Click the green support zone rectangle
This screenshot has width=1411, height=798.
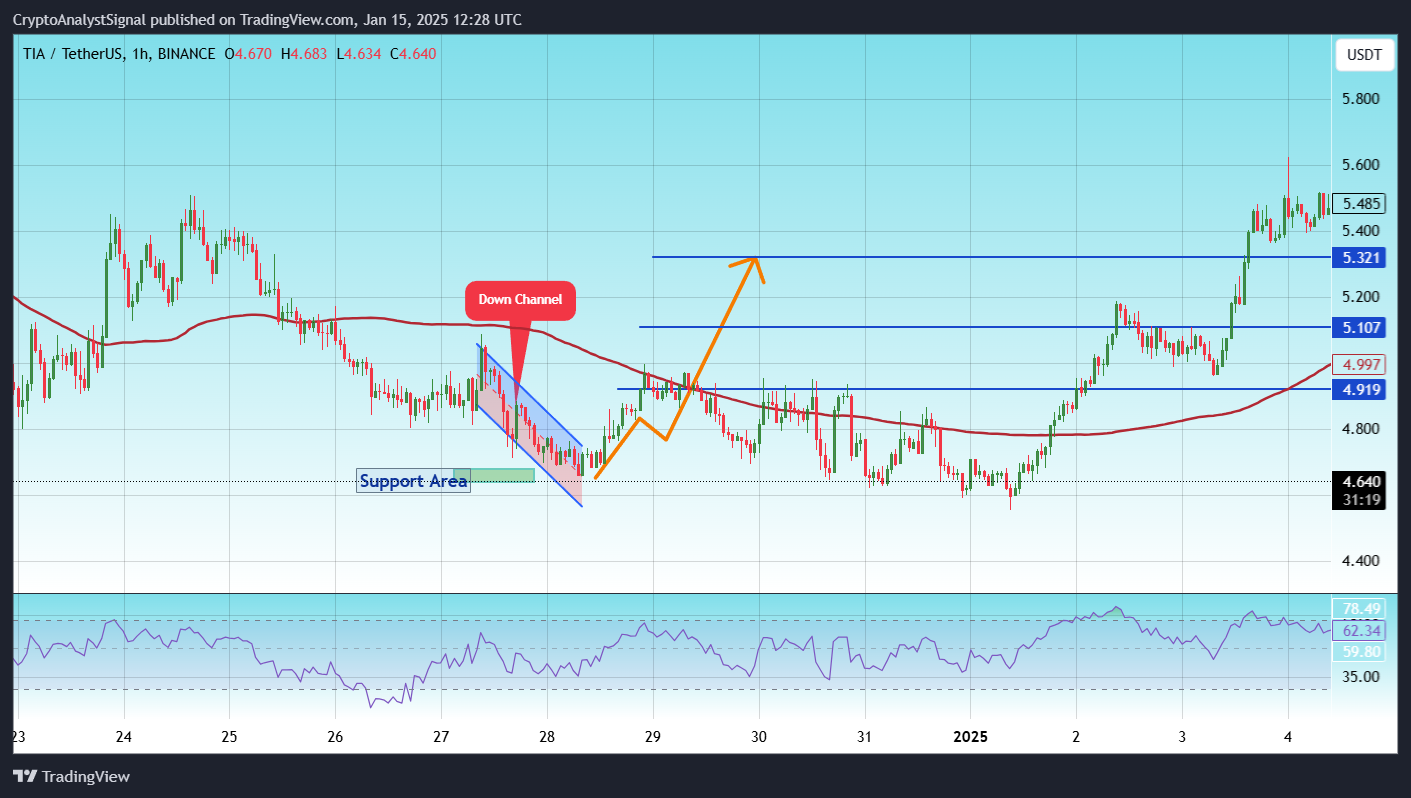pyautogui.click(x=494, y=475)
